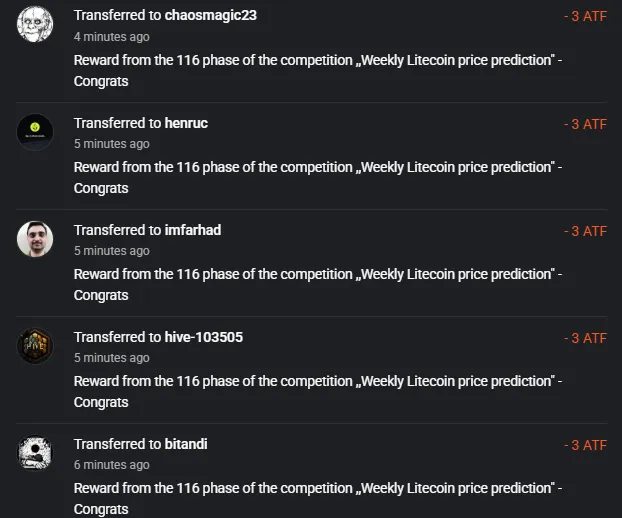Select the -3 ATF amount for chaosmagic23
This screenshot has width=622, height=518.
[586, 16]
